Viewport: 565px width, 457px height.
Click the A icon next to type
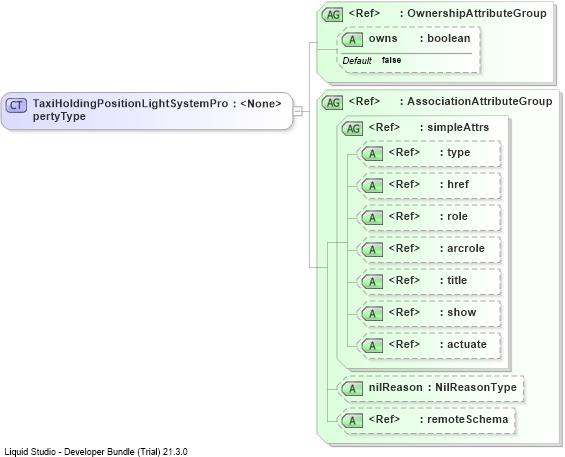[372, 154]
